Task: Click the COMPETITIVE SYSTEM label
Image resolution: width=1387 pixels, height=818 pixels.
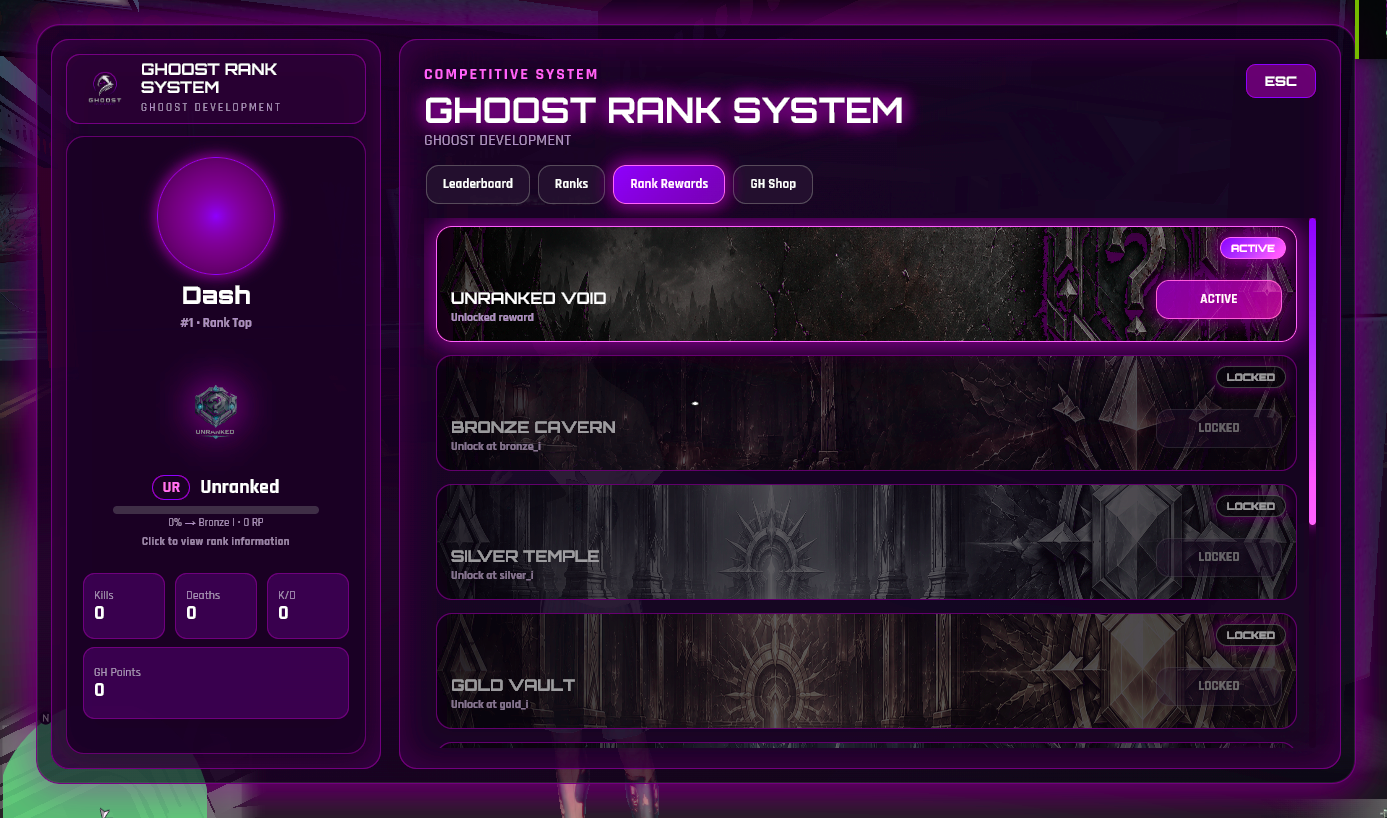Action: pyautogui.click(x=511, y=74)
